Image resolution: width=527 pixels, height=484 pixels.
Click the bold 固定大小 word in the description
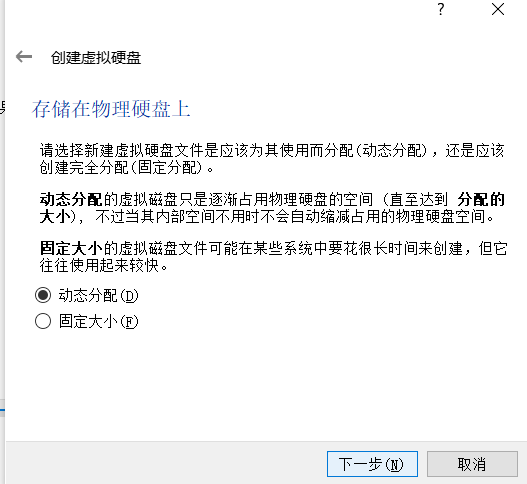pyautogui.click(x=71, y=248)
